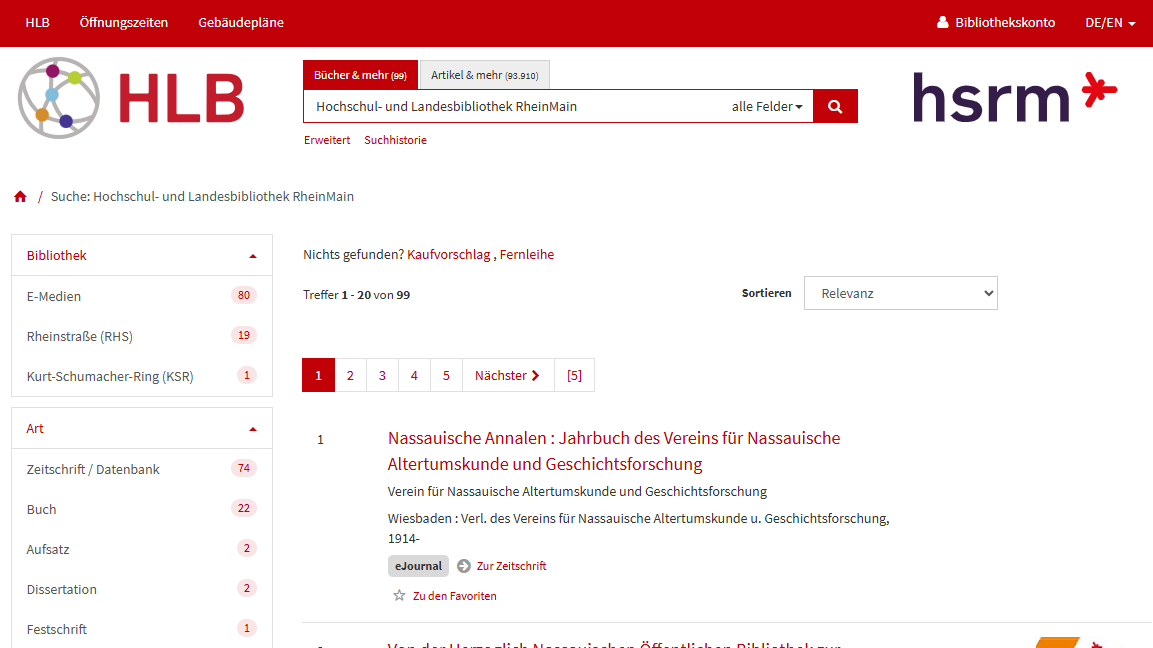Switch to Artikel & mehr tab
The width and height of the screenshot is (1153, 648).
tap(484, 75)
